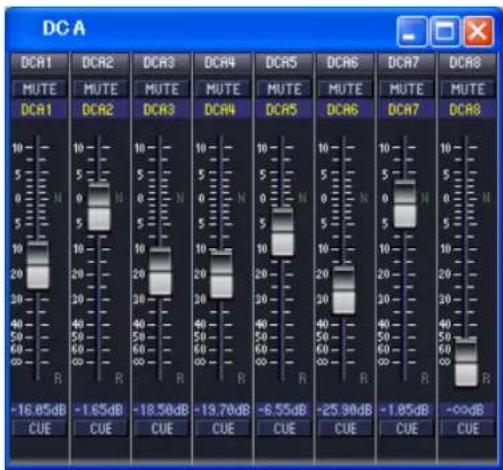Select the DCA2 channel header button
Image resolution: width=503 pixels, height=470 pixels.
tap(99, 63)
